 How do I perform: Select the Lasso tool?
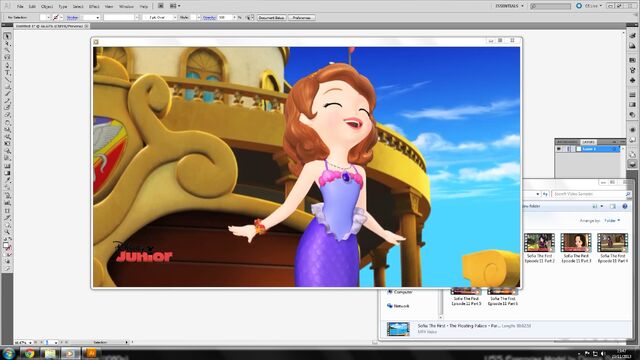click(x=7, y=58)
